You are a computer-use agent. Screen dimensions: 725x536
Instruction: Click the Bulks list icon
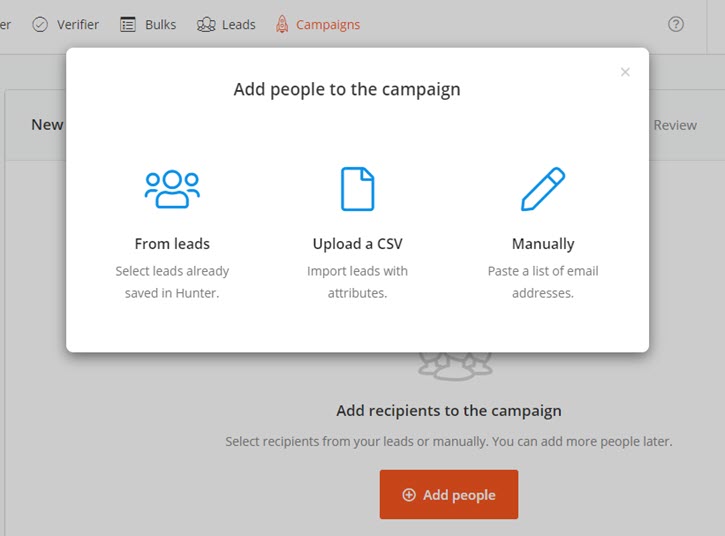point(128,25)
